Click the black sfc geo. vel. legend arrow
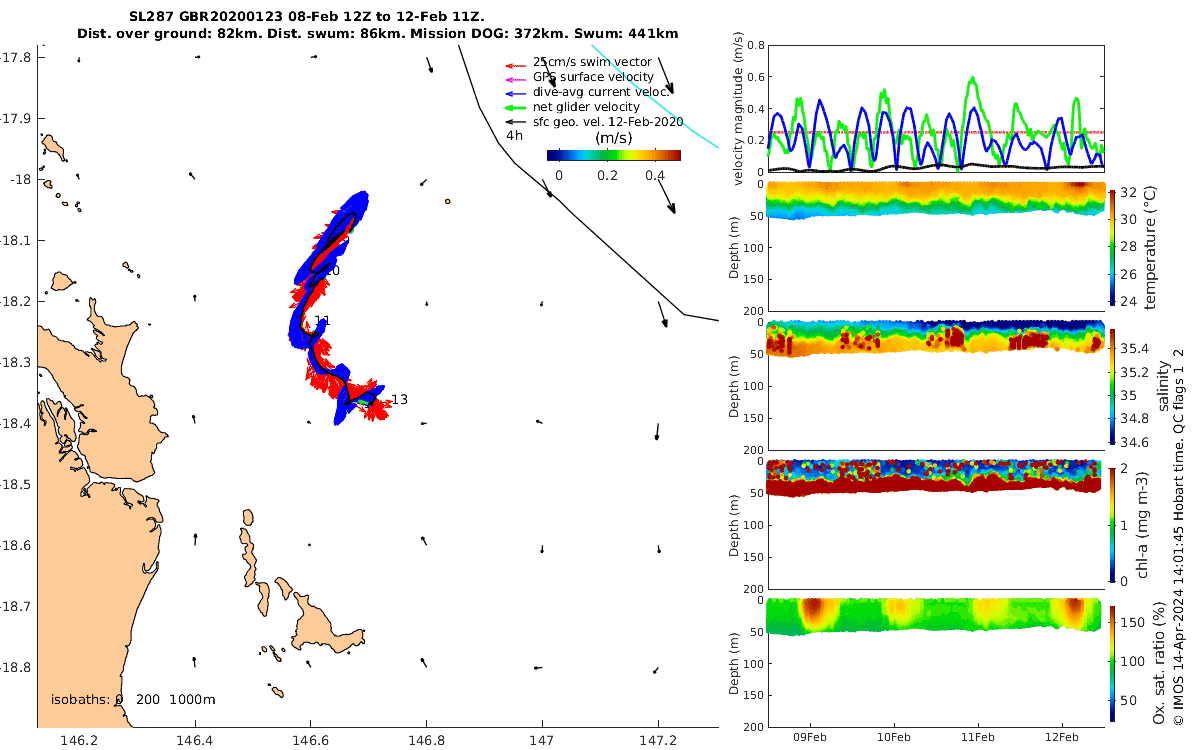This screenshot has height=750, width=1200. (517, 122)
